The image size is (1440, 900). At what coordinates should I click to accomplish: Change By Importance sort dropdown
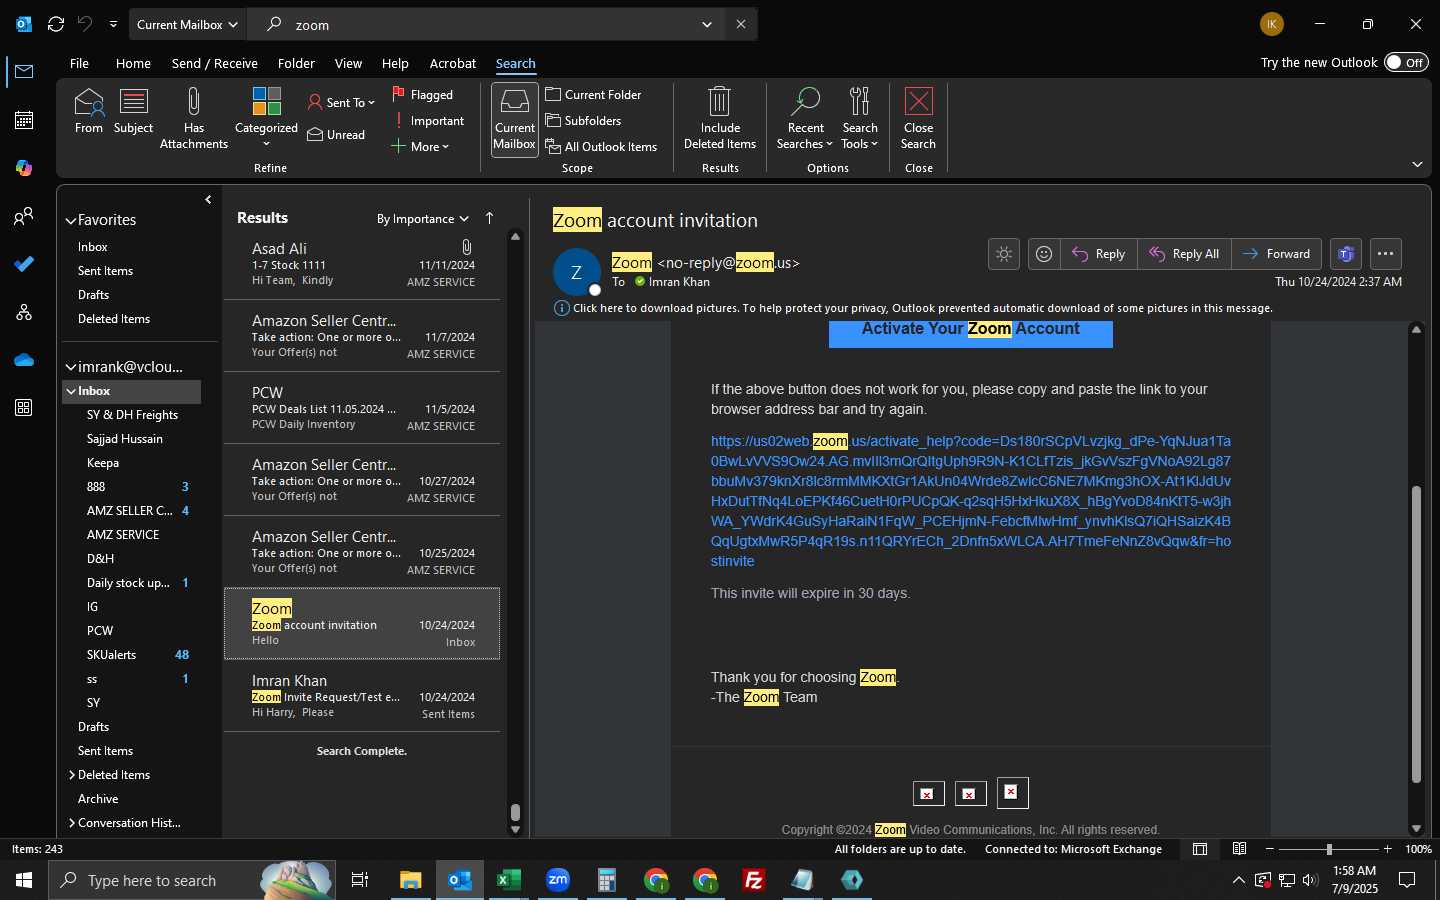pyautogui.click(x=422, y=219)
